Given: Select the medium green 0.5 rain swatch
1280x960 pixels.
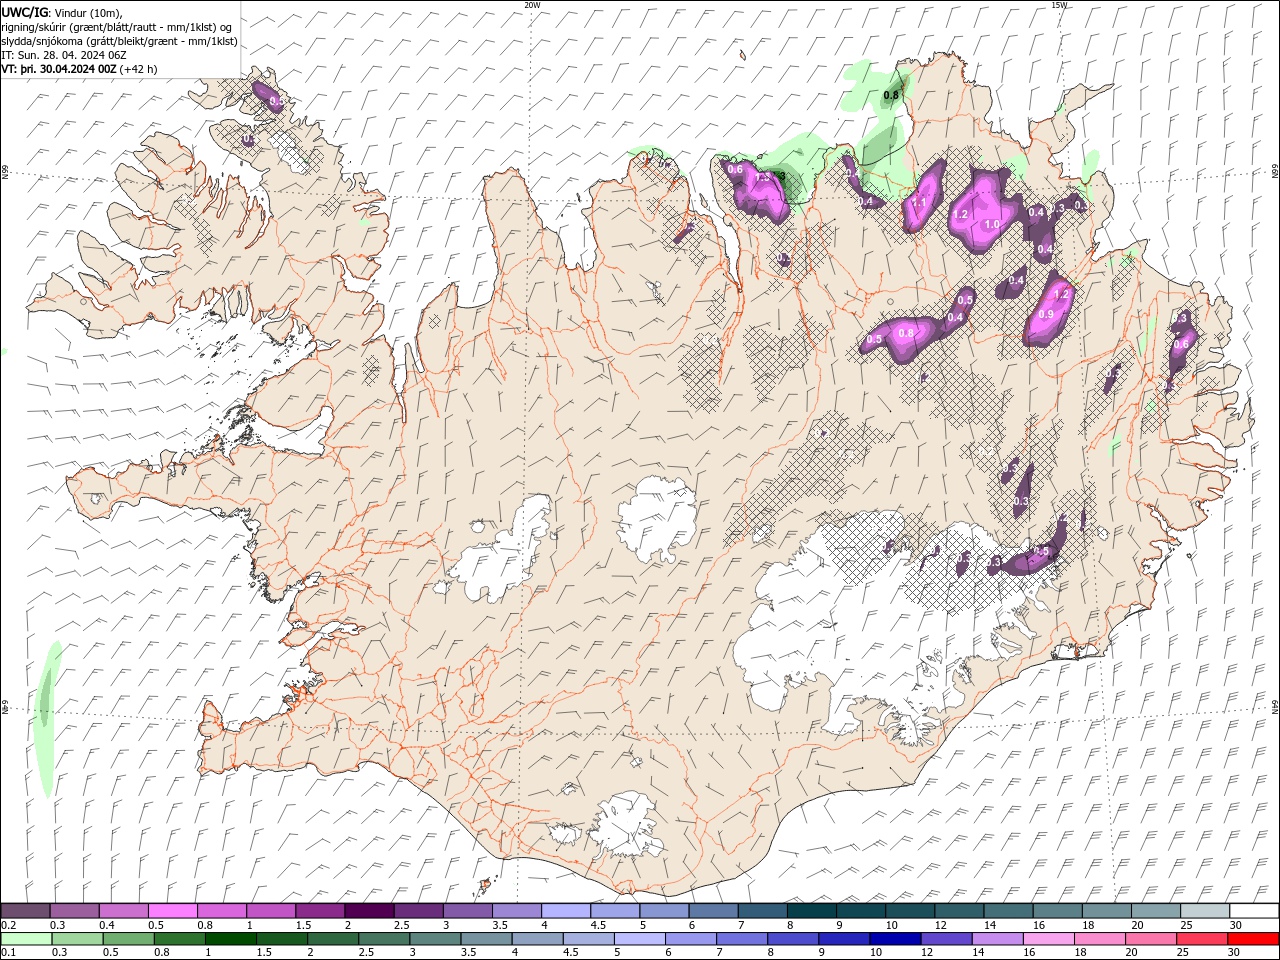Looking at the screenshot, I should point(128,939).
